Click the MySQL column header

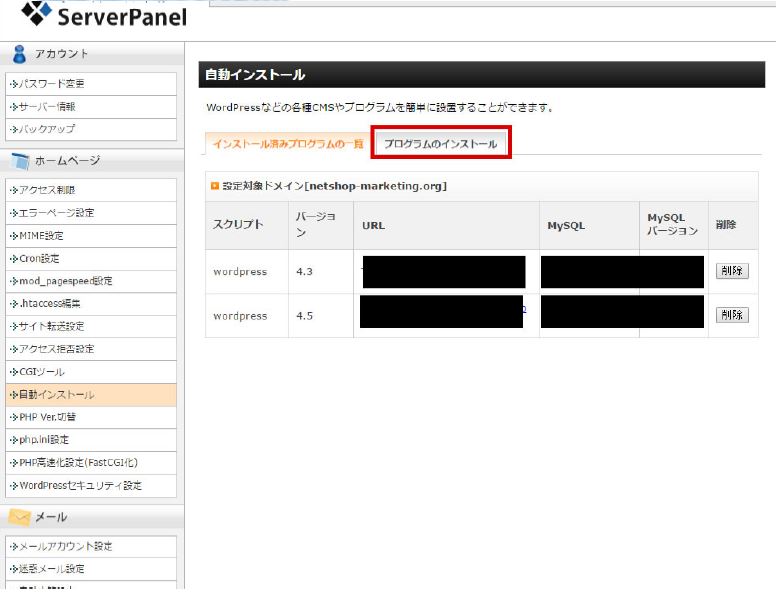click(589, 225)
